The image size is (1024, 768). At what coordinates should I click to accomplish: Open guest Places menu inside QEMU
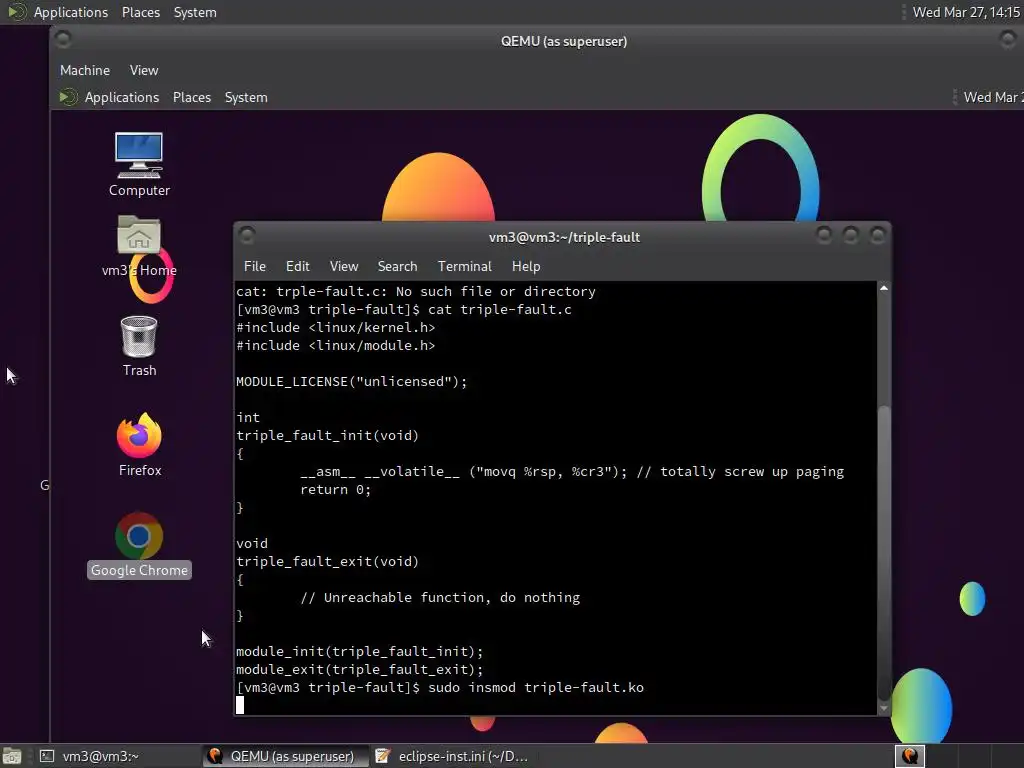(x=191, y=97)
